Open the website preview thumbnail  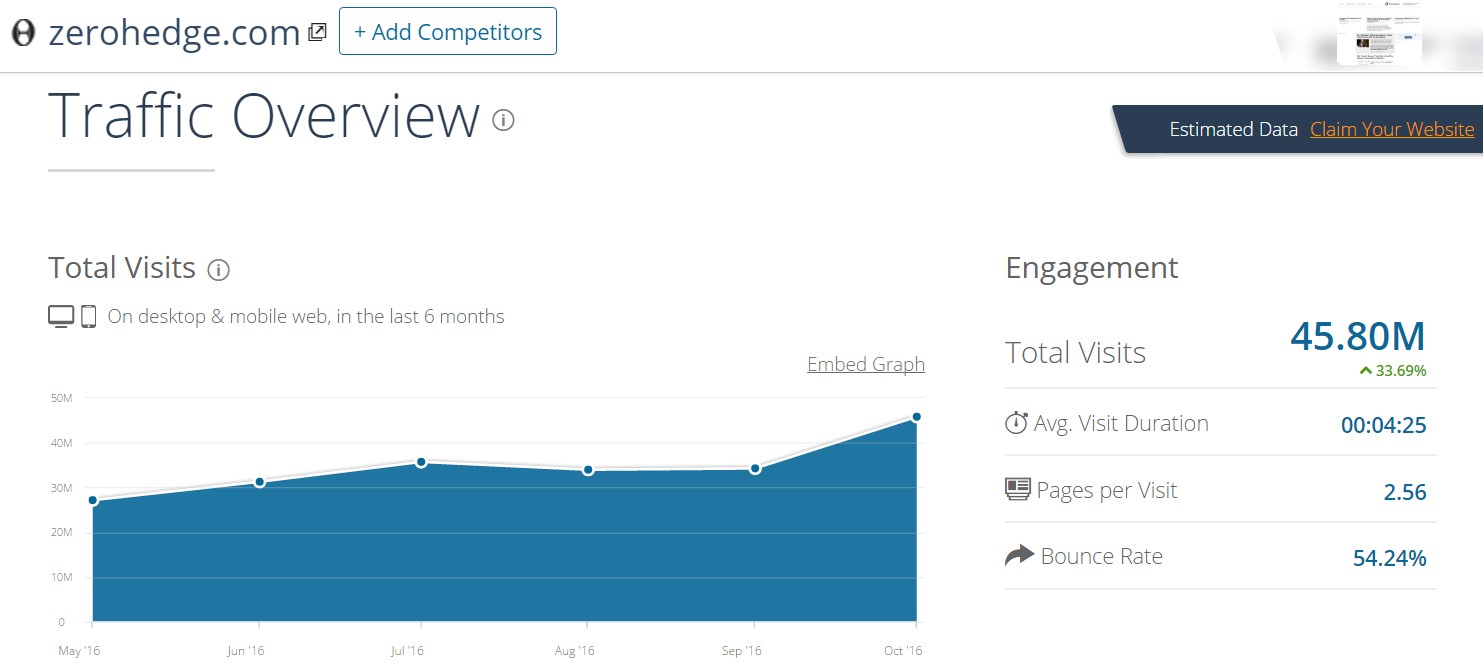(1379, 34)
